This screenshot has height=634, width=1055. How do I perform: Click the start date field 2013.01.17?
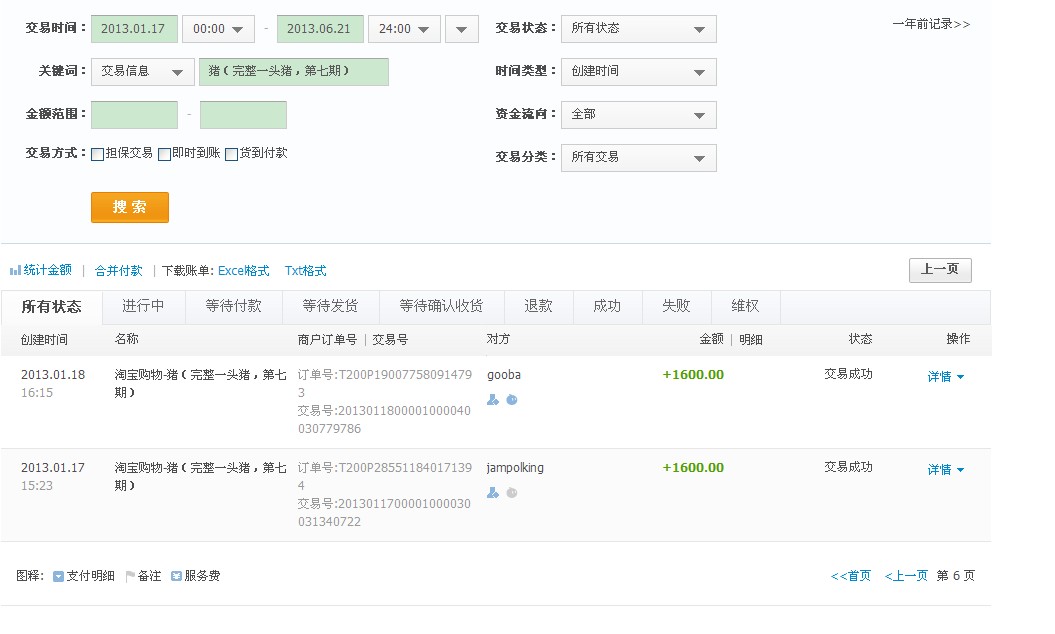134,29
